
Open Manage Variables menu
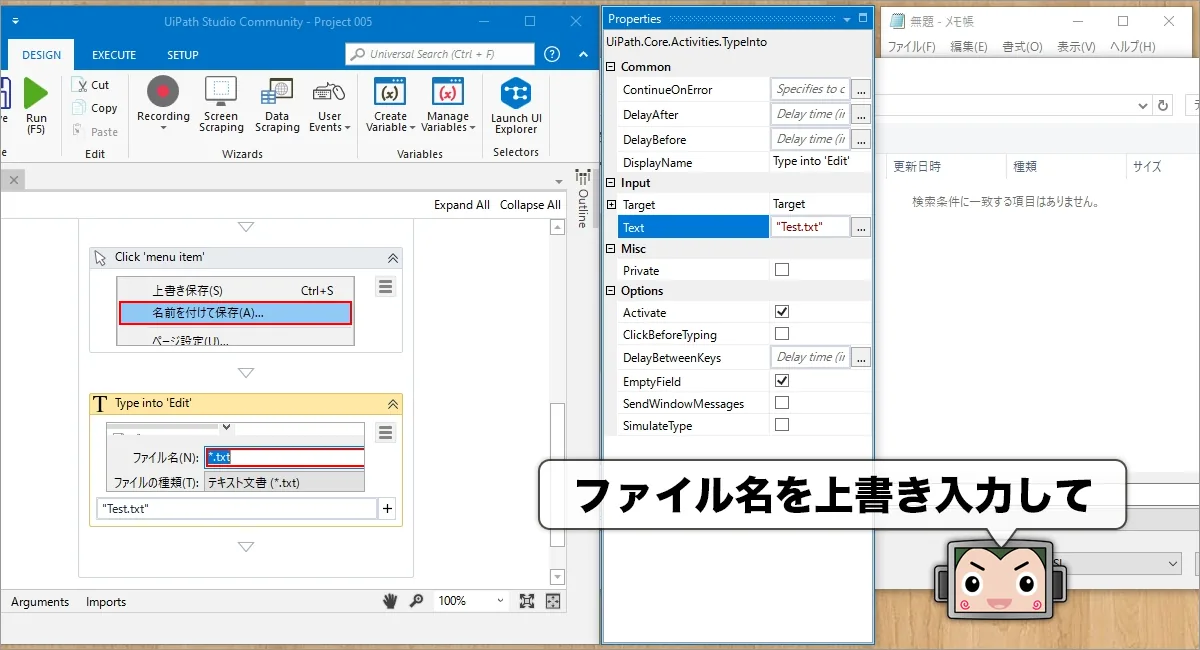449,105
